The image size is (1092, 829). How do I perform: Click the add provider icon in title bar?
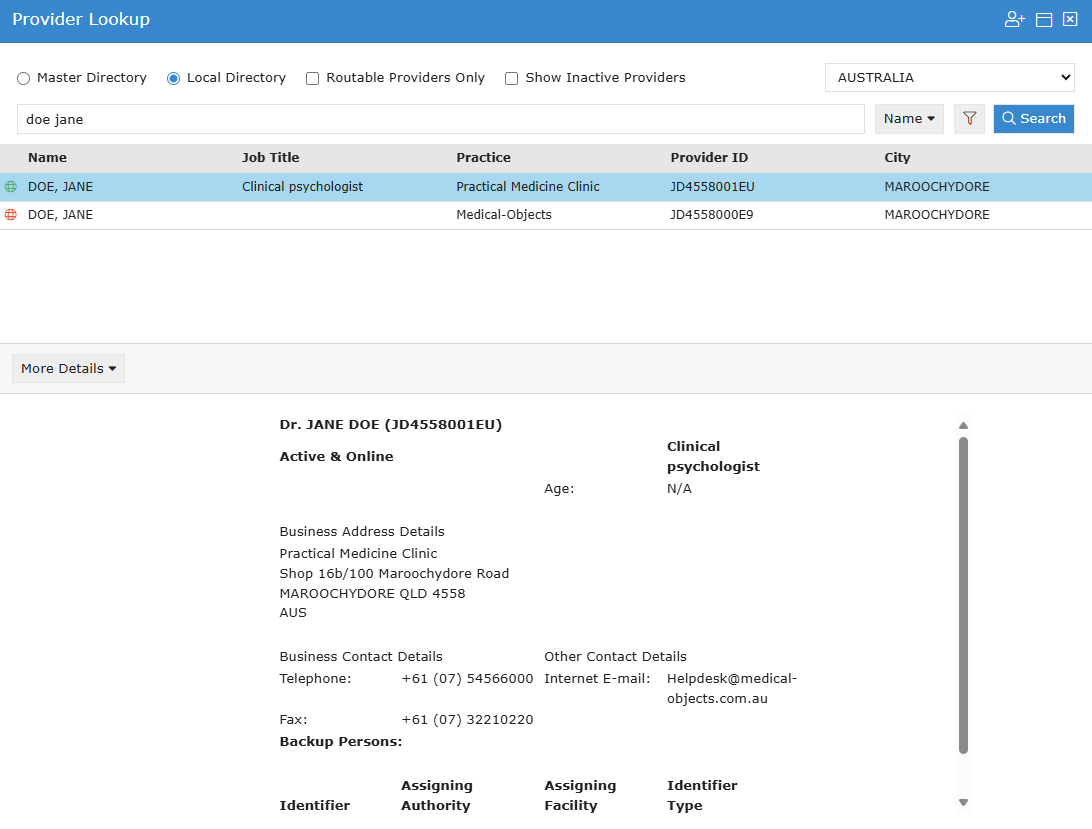(1015, 20)
